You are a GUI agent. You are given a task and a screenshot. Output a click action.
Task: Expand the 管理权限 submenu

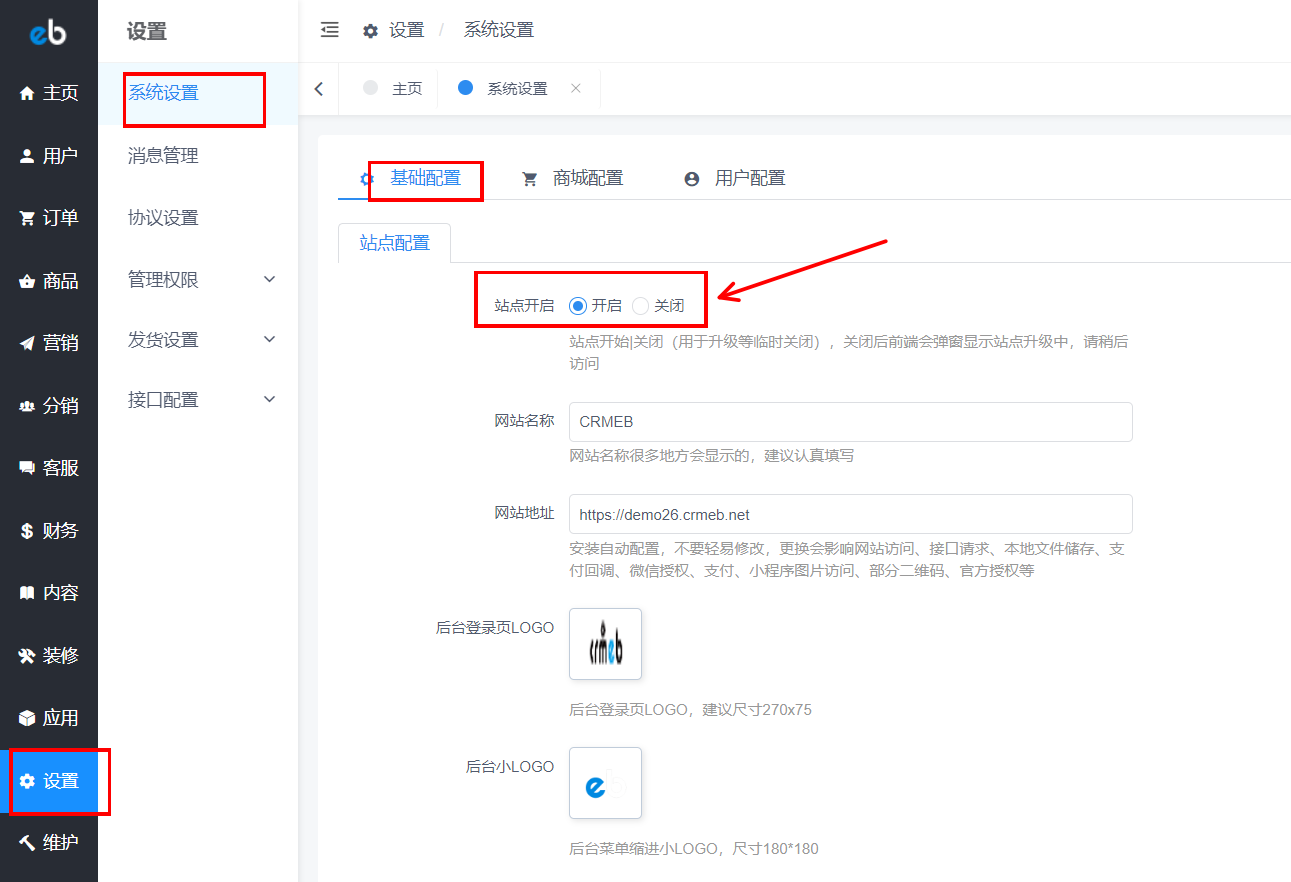269,280
